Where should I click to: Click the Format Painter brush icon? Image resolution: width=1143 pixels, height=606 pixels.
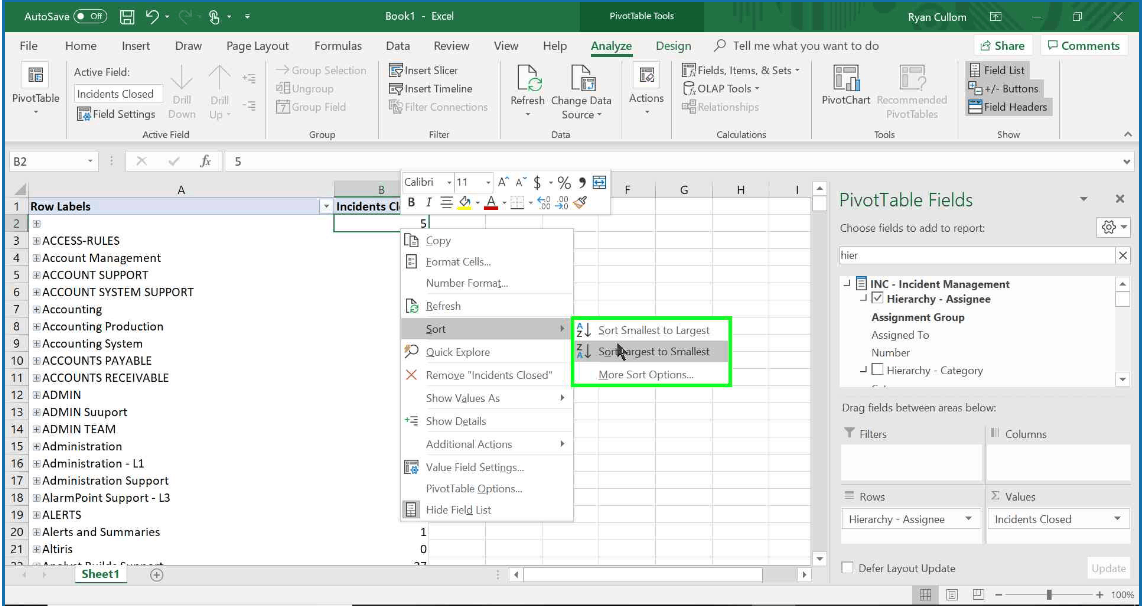580,203
